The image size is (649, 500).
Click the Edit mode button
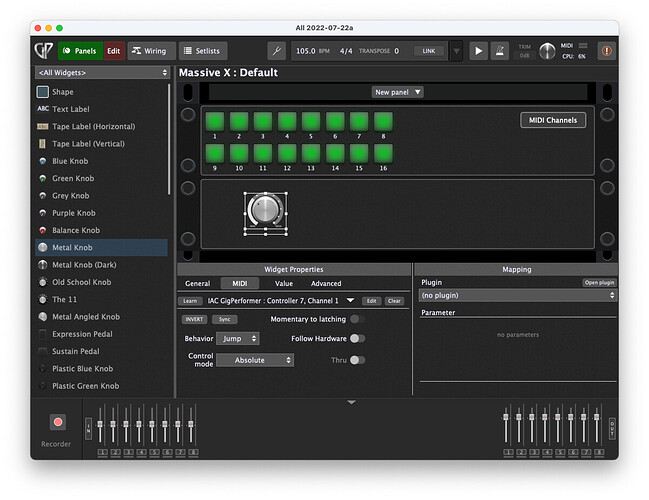114,51
